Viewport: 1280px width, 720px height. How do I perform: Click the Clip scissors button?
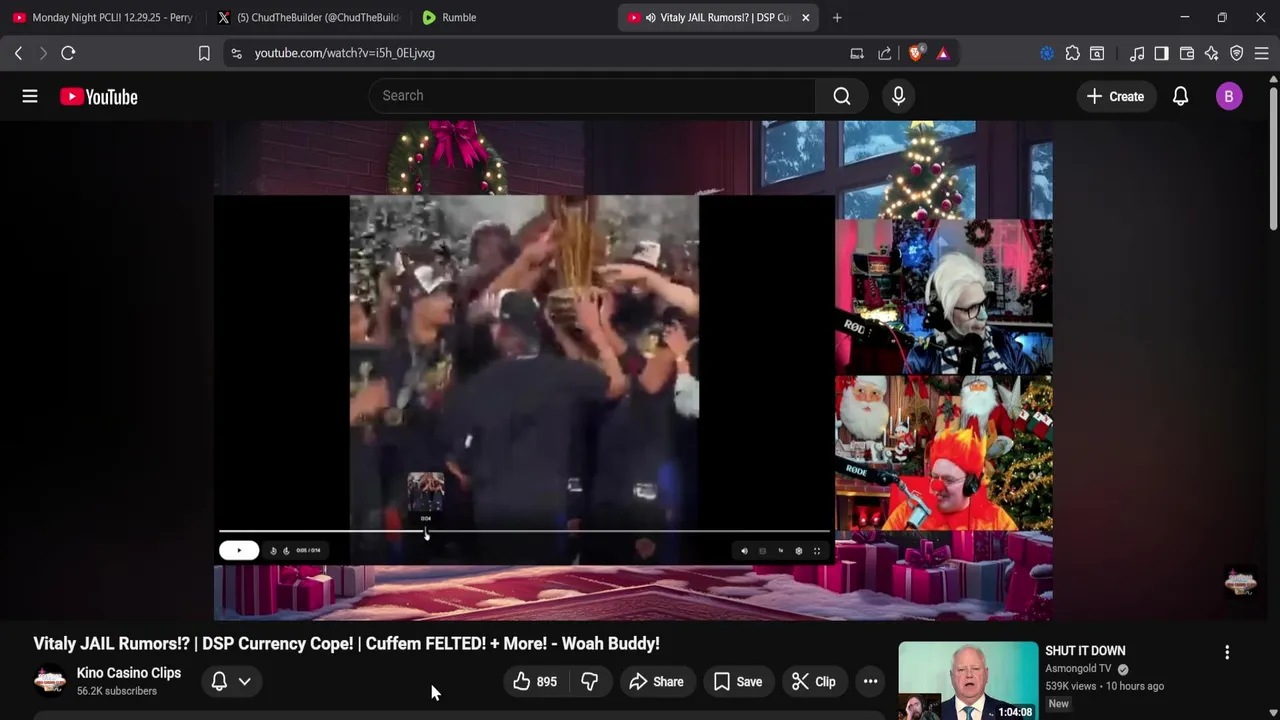click(814, 682)
